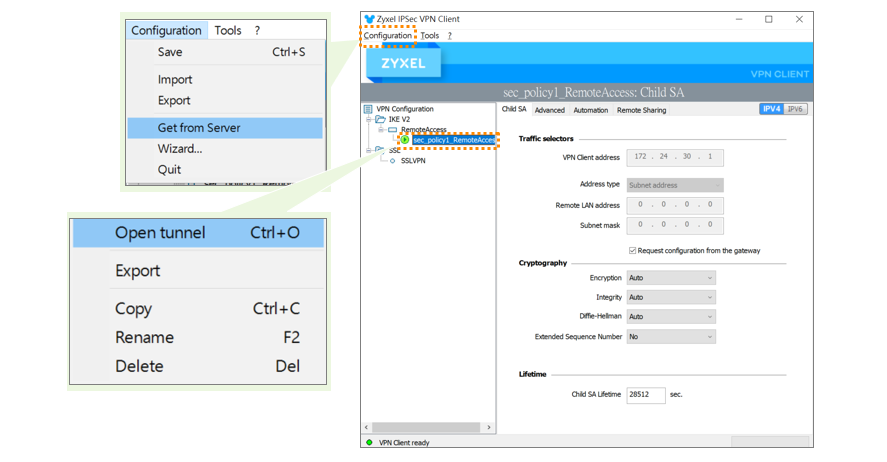Screen dimensions: 887x462
Task: Click the ZYXEL logo in the banner
Action: pyautogui.click(x=403, y=64)
